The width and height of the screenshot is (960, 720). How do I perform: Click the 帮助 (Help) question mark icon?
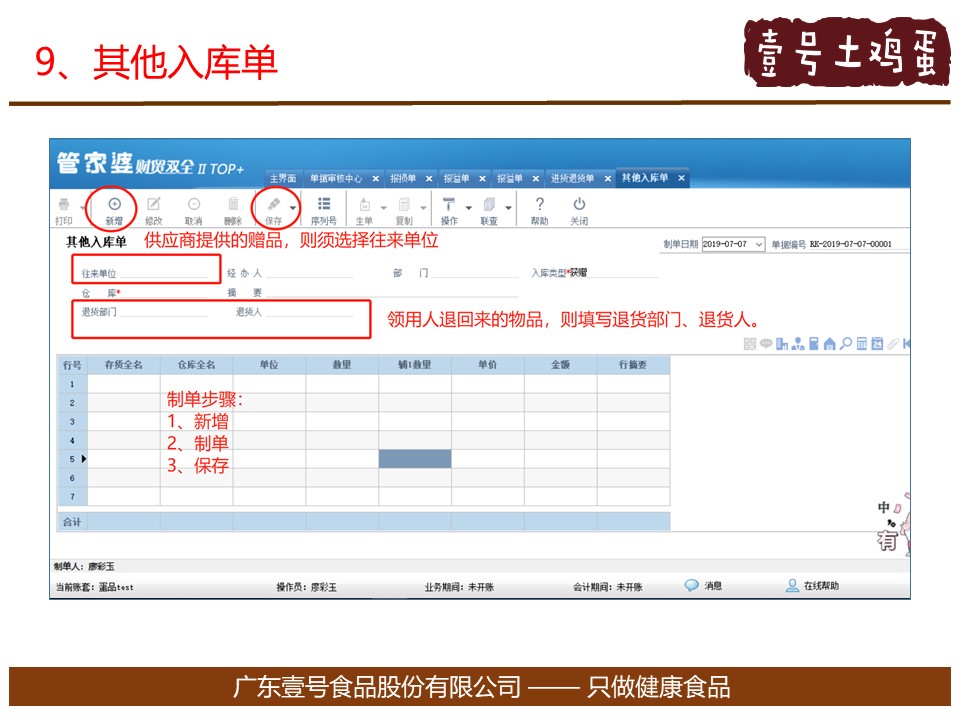pyautogui.click(x=539, y=204)
